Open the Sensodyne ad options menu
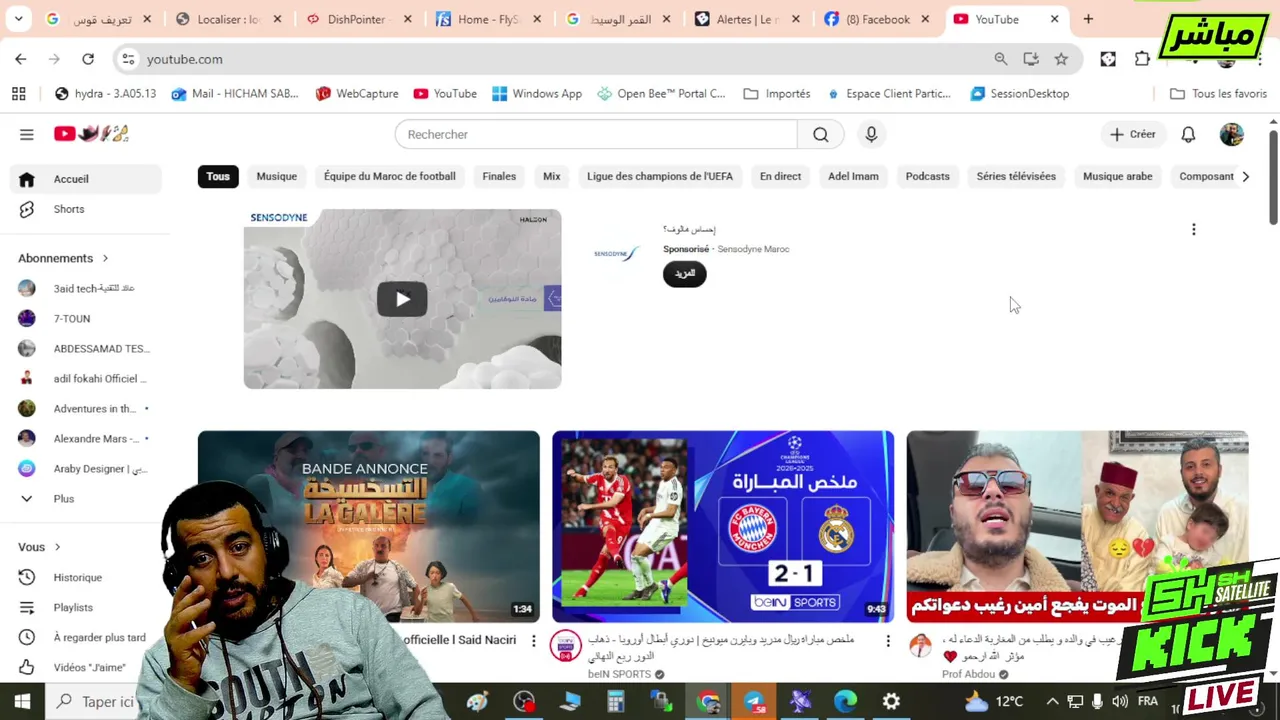1280x720 pixels. tap(1193, 229)
